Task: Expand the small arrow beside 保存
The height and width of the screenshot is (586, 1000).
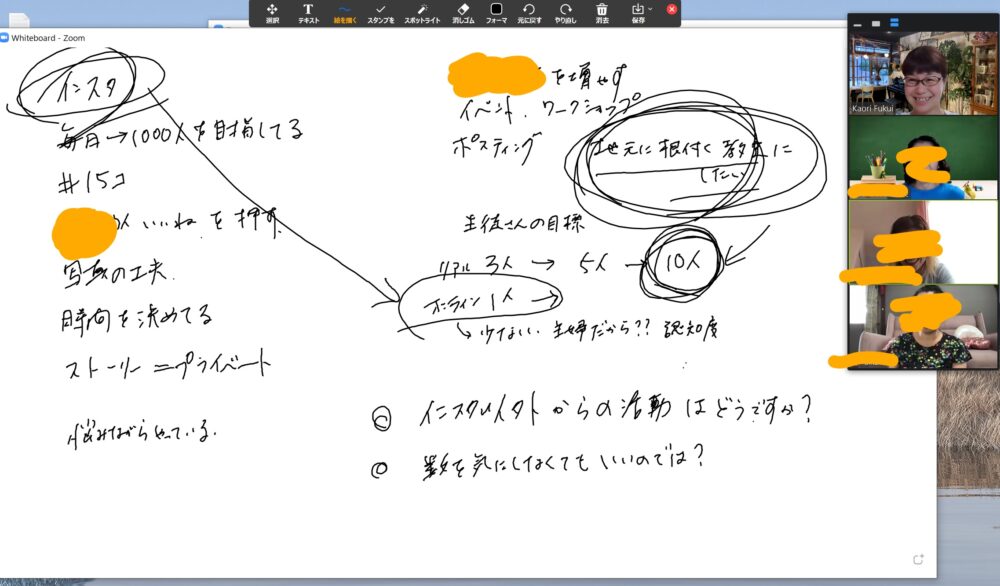Action: click(651, 9)
